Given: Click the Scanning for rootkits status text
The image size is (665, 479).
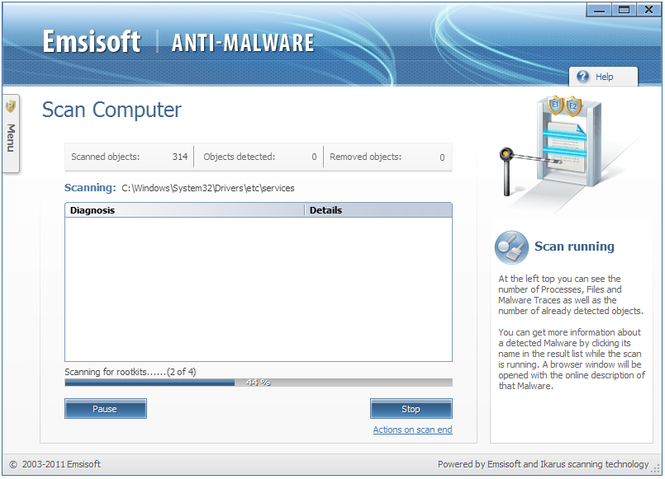Looking at the screenshot, I should pyautogui.click(x=130, y=372).
